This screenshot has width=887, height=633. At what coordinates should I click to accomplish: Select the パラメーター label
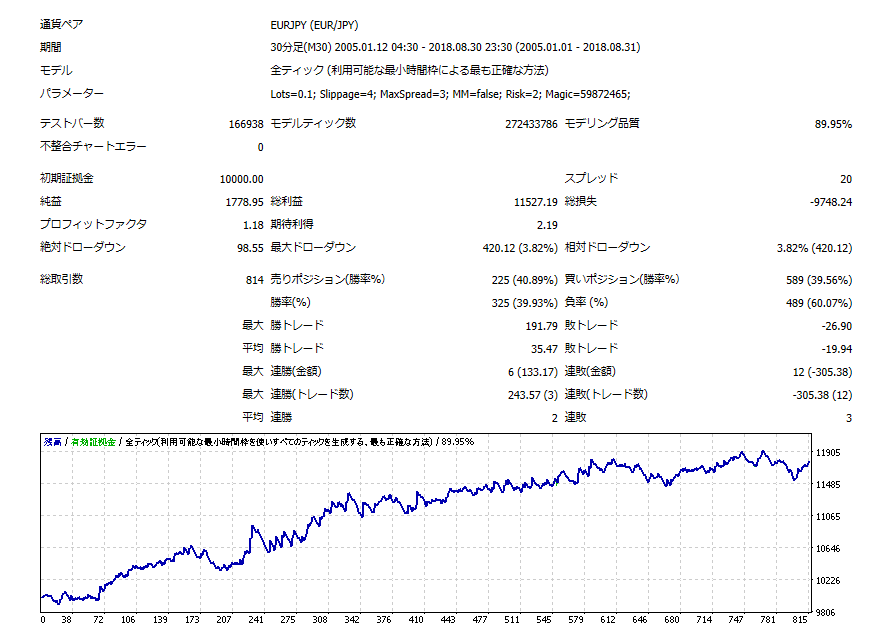(x=72, y=93)
